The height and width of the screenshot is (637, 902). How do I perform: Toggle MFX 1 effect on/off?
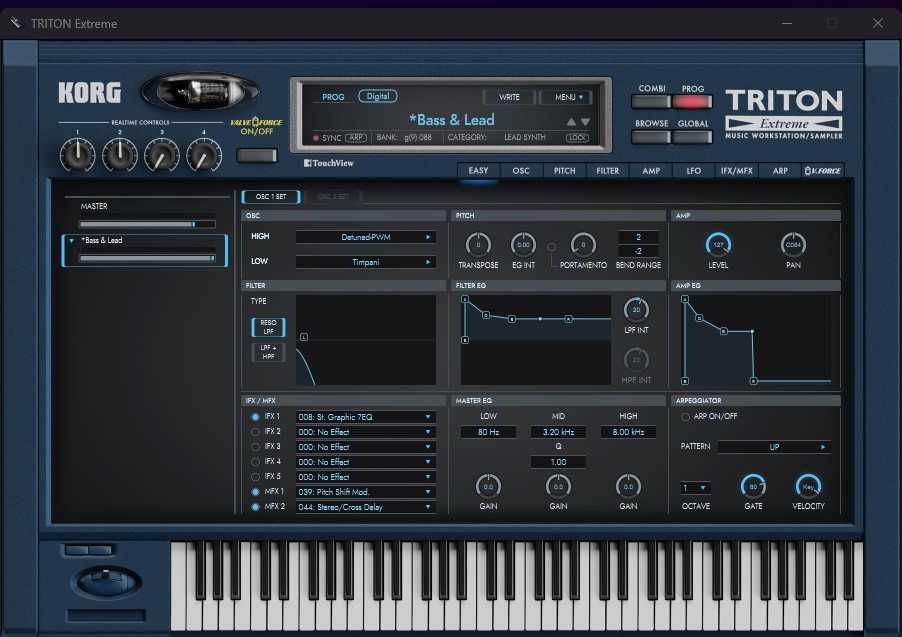click(x=255, y=492)
